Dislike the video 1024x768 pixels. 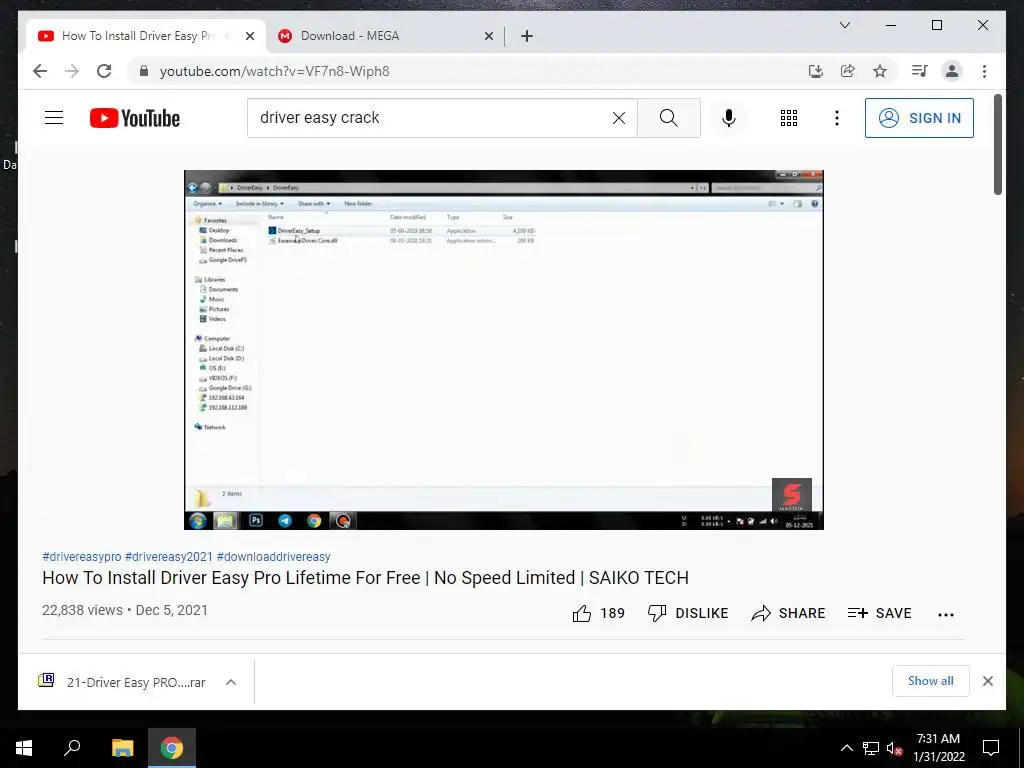tap(688, 613)
